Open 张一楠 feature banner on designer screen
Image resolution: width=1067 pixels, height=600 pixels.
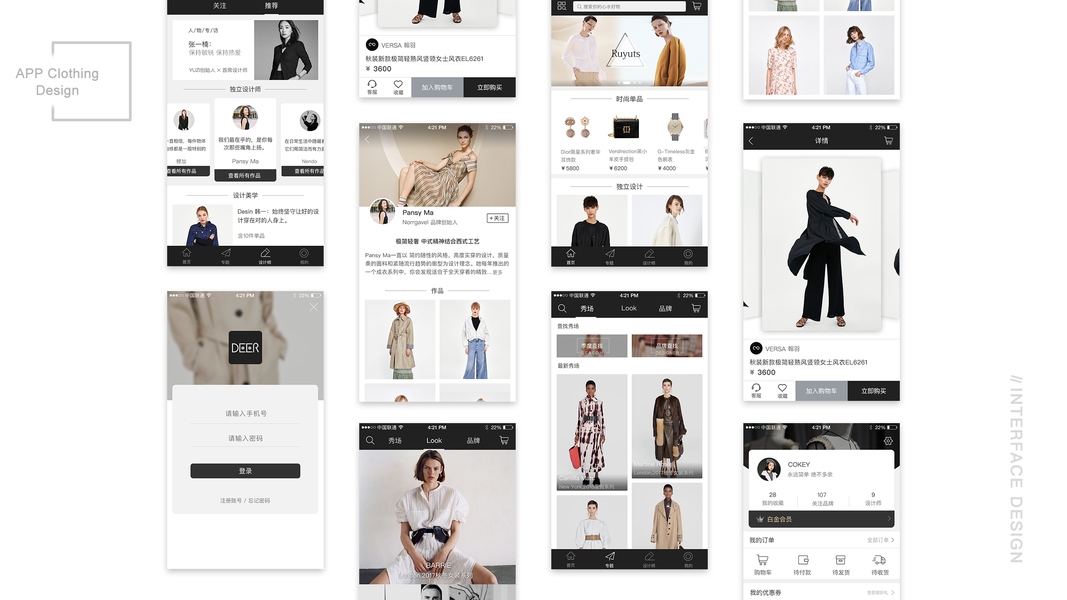pyautogui.click(x=245, y=50)
